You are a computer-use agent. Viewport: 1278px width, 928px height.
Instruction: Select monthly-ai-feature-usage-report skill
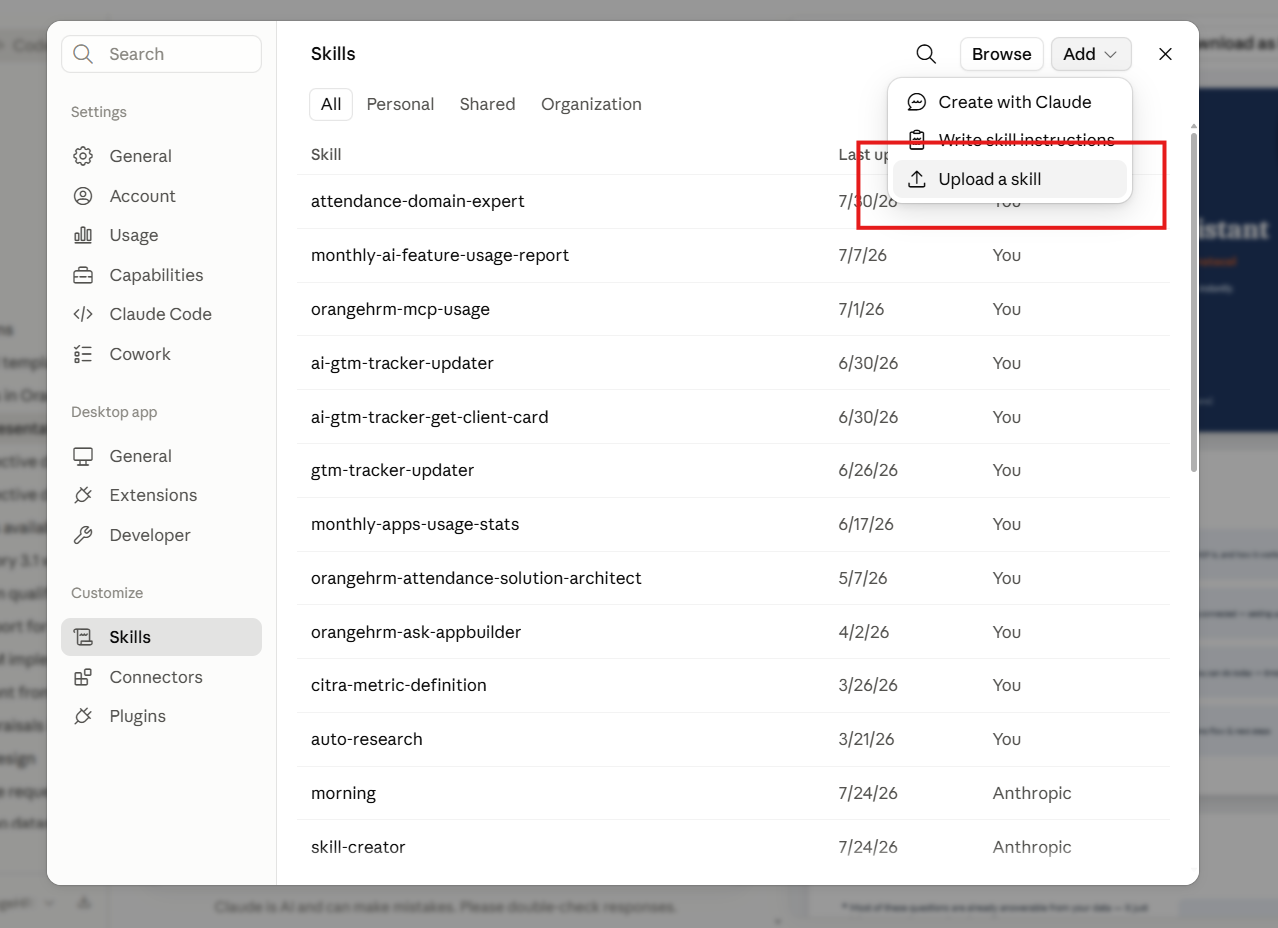tap(733, 255)
